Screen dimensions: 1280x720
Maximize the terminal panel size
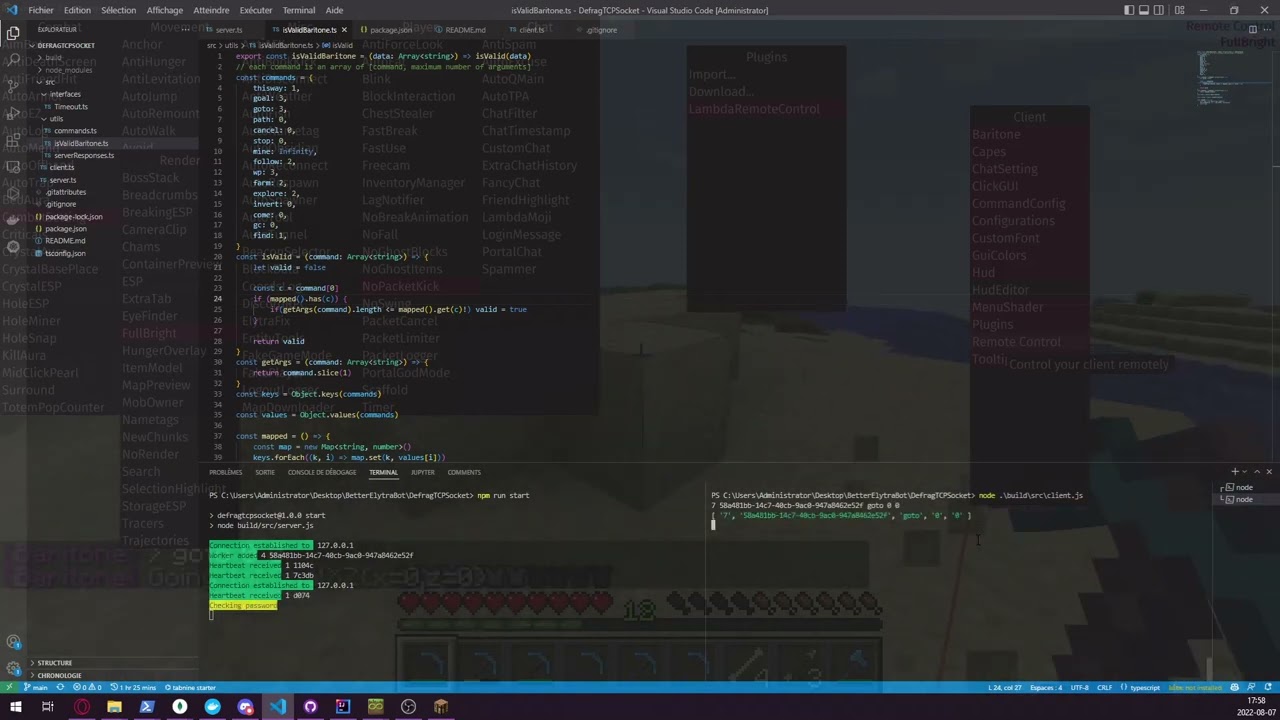click(x=1257, y=472)
